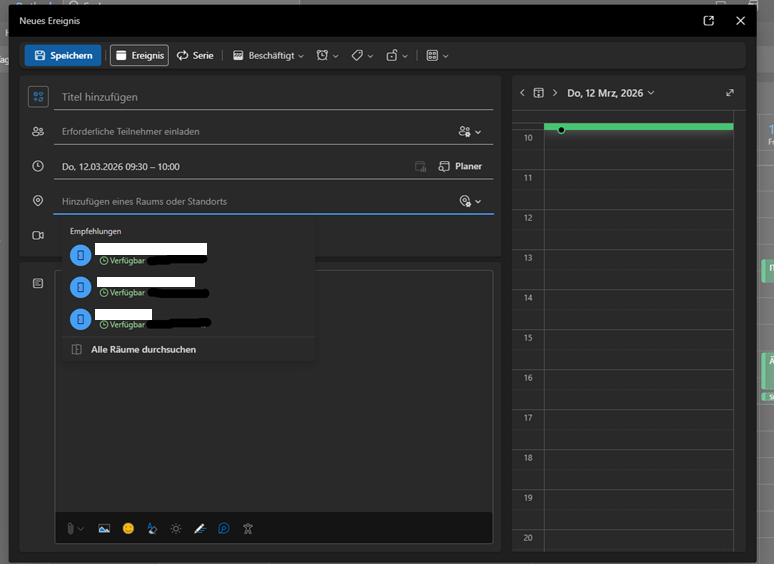Click Alle Räume durchsuchen

(189, 349)
